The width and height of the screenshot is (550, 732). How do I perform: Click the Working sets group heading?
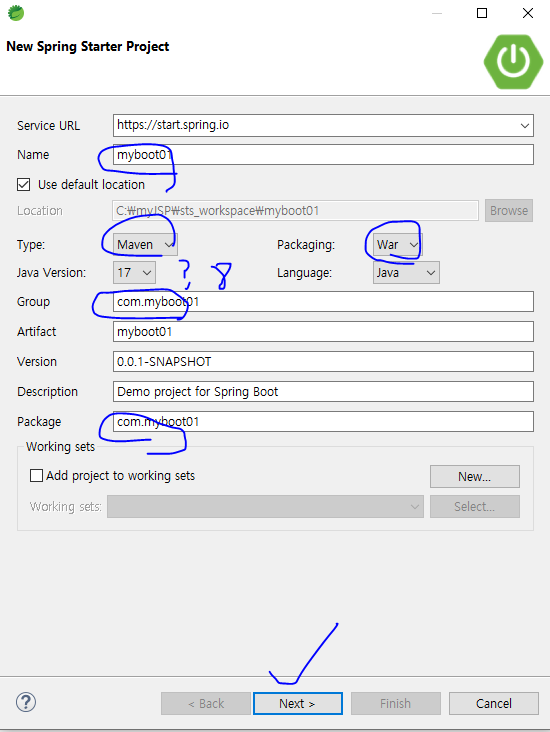point(60,447)
